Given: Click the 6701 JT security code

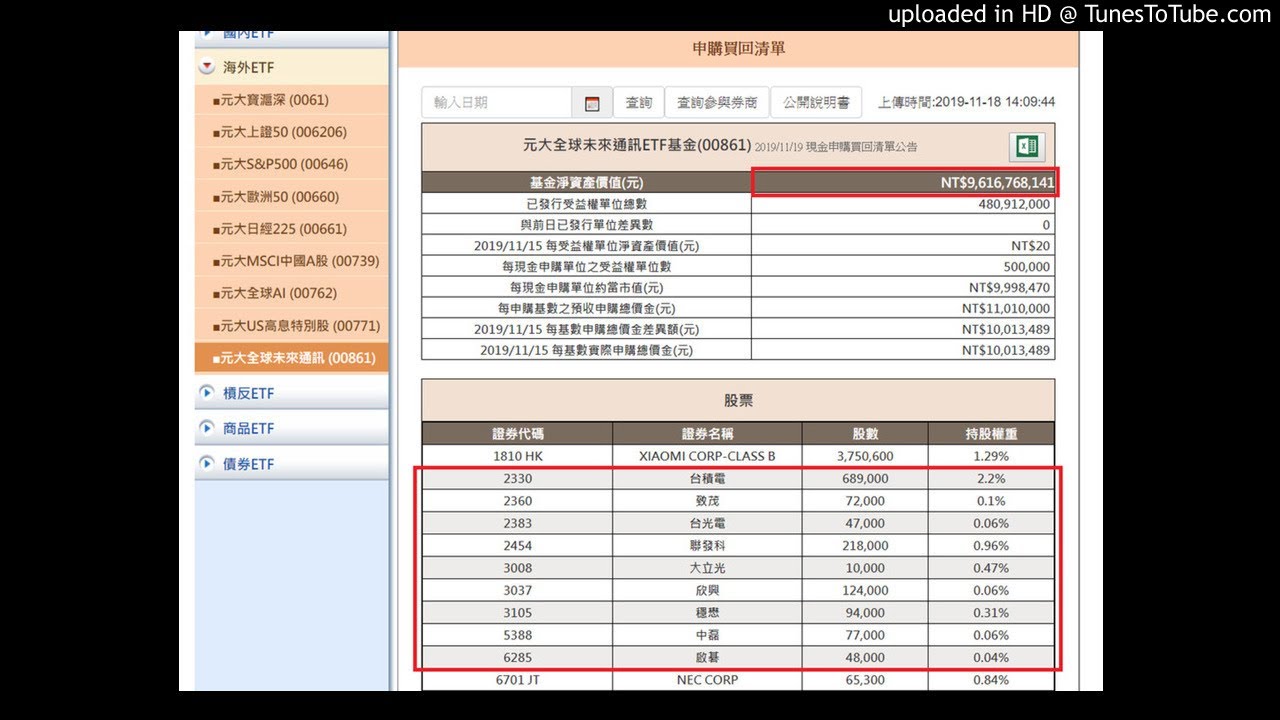Looking at the screenshot, I should coord(517,680).
